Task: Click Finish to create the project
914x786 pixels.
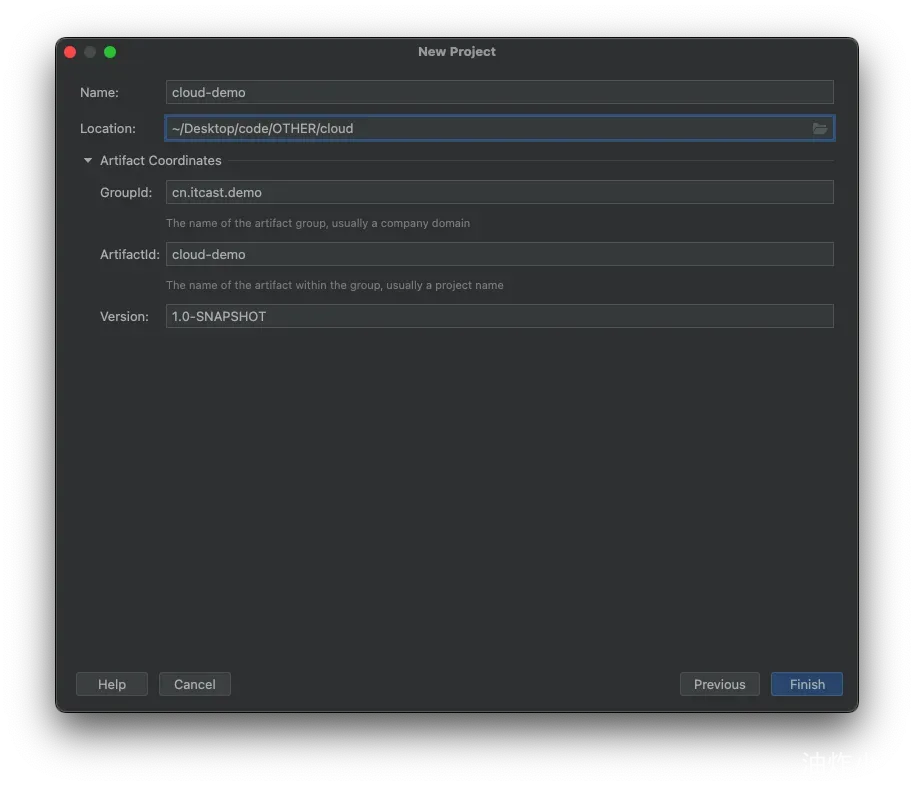Action: pos(807,684)
